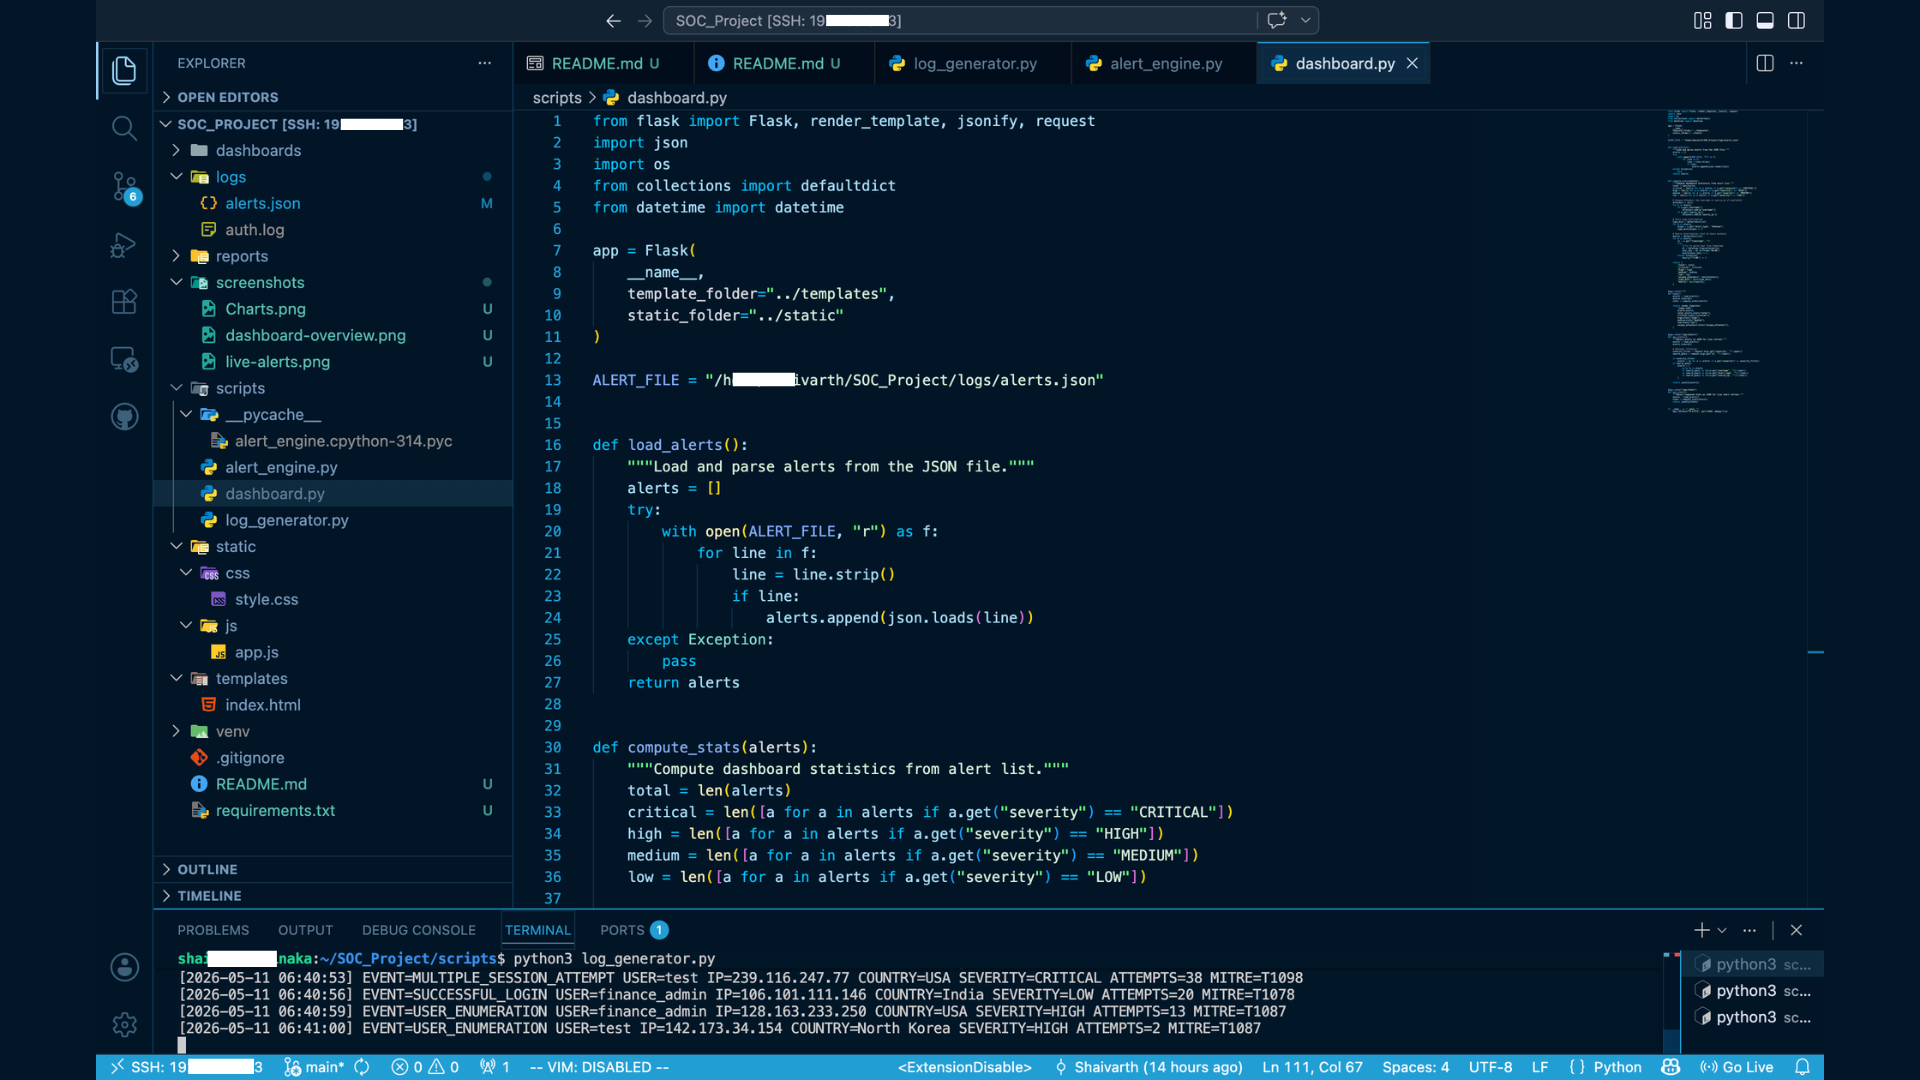
Task: Click errors and warnings count in status bar
Action: click(425, 1067)
